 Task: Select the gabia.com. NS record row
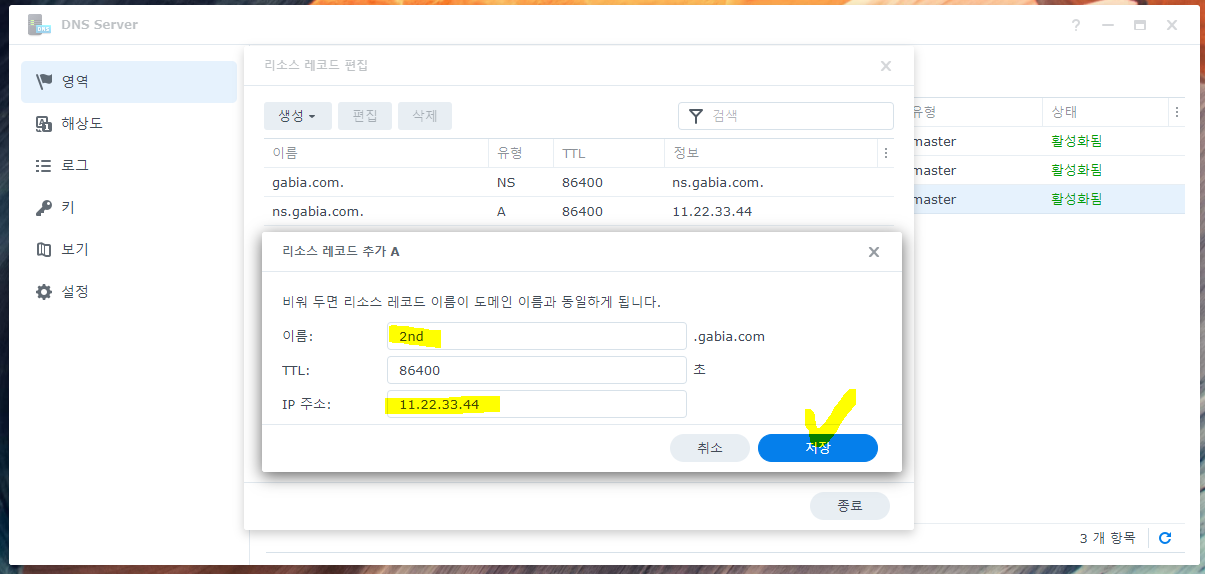[579, 183]
